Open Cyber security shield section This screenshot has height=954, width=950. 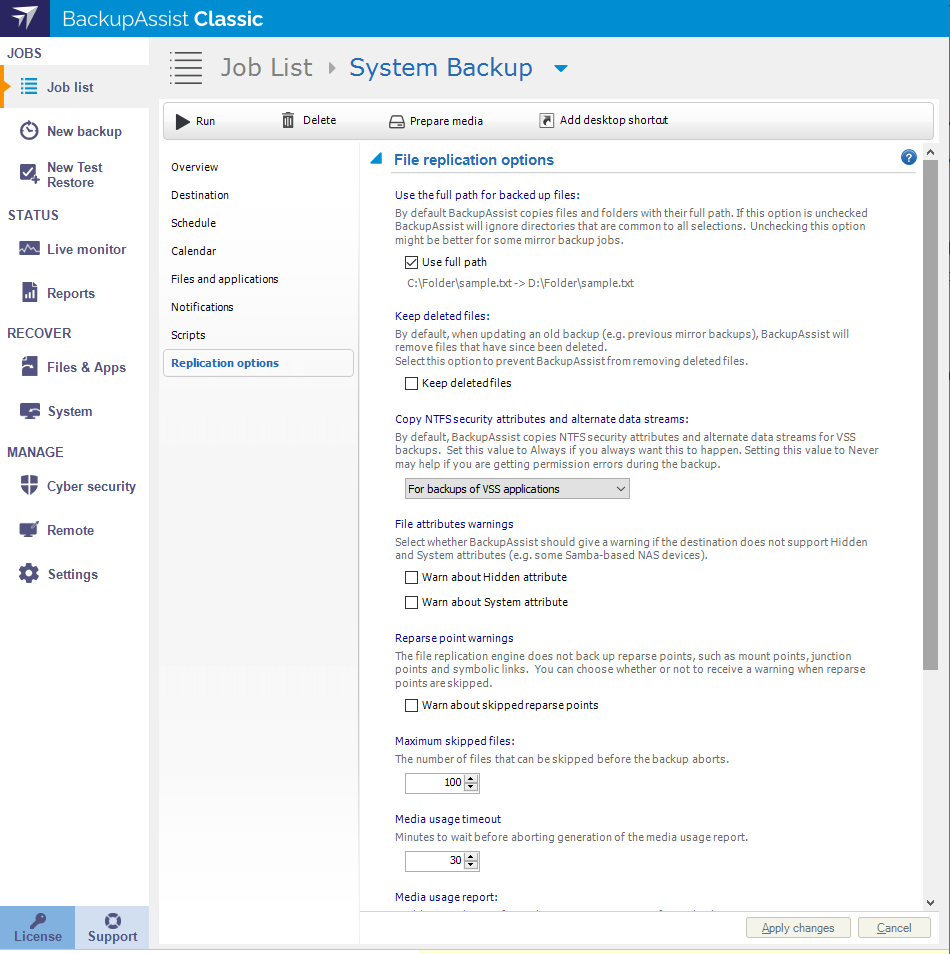(x=91, y=486)
